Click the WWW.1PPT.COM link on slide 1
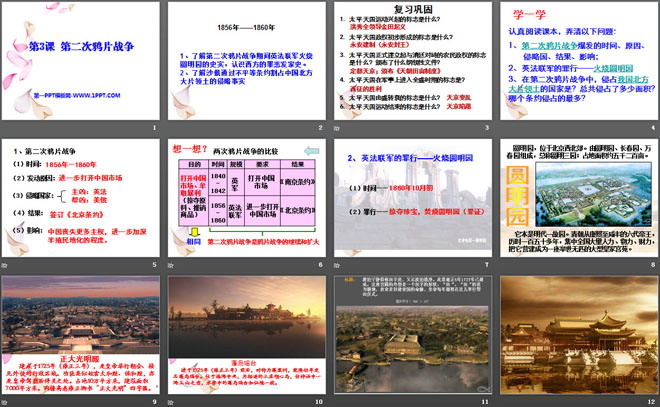This screenshot has height=407, width=660. (96, 96)
